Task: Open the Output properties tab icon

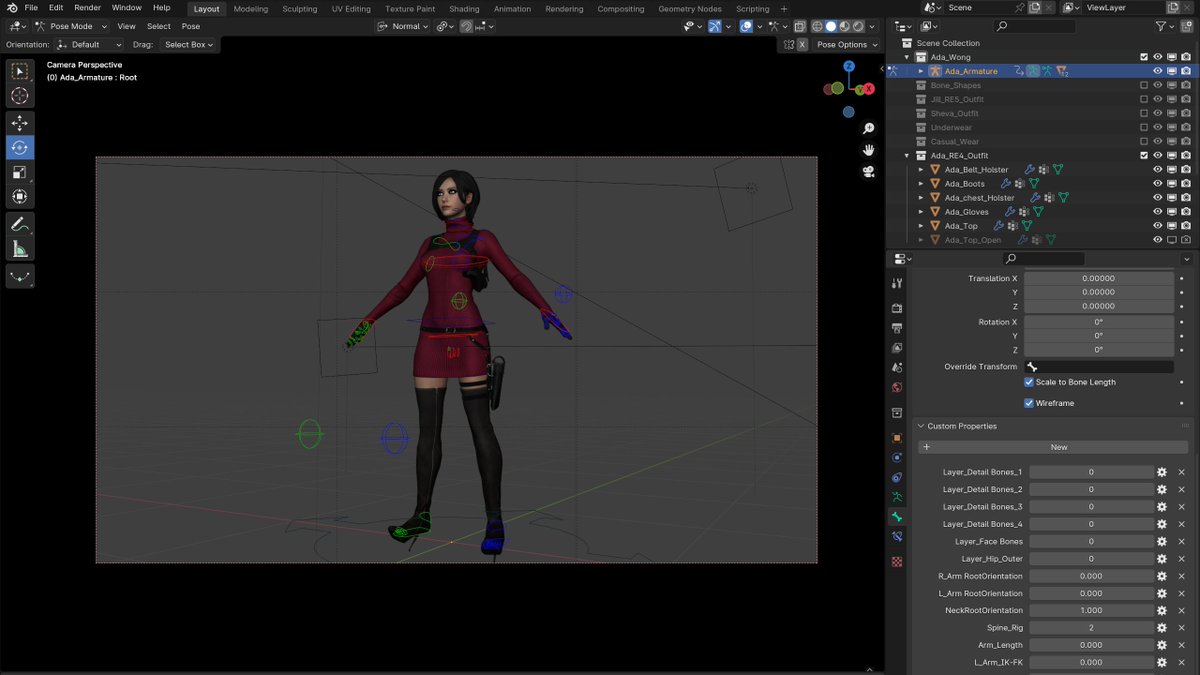Action: [897, 328]
